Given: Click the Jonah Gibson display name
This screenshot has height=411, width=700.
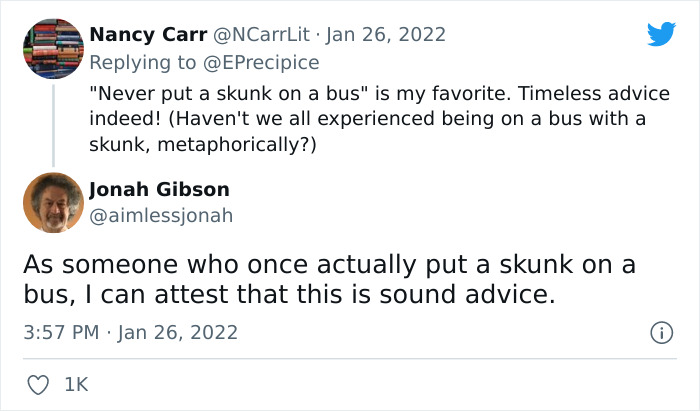Looking at the screenshot, I should click(159, 189).
